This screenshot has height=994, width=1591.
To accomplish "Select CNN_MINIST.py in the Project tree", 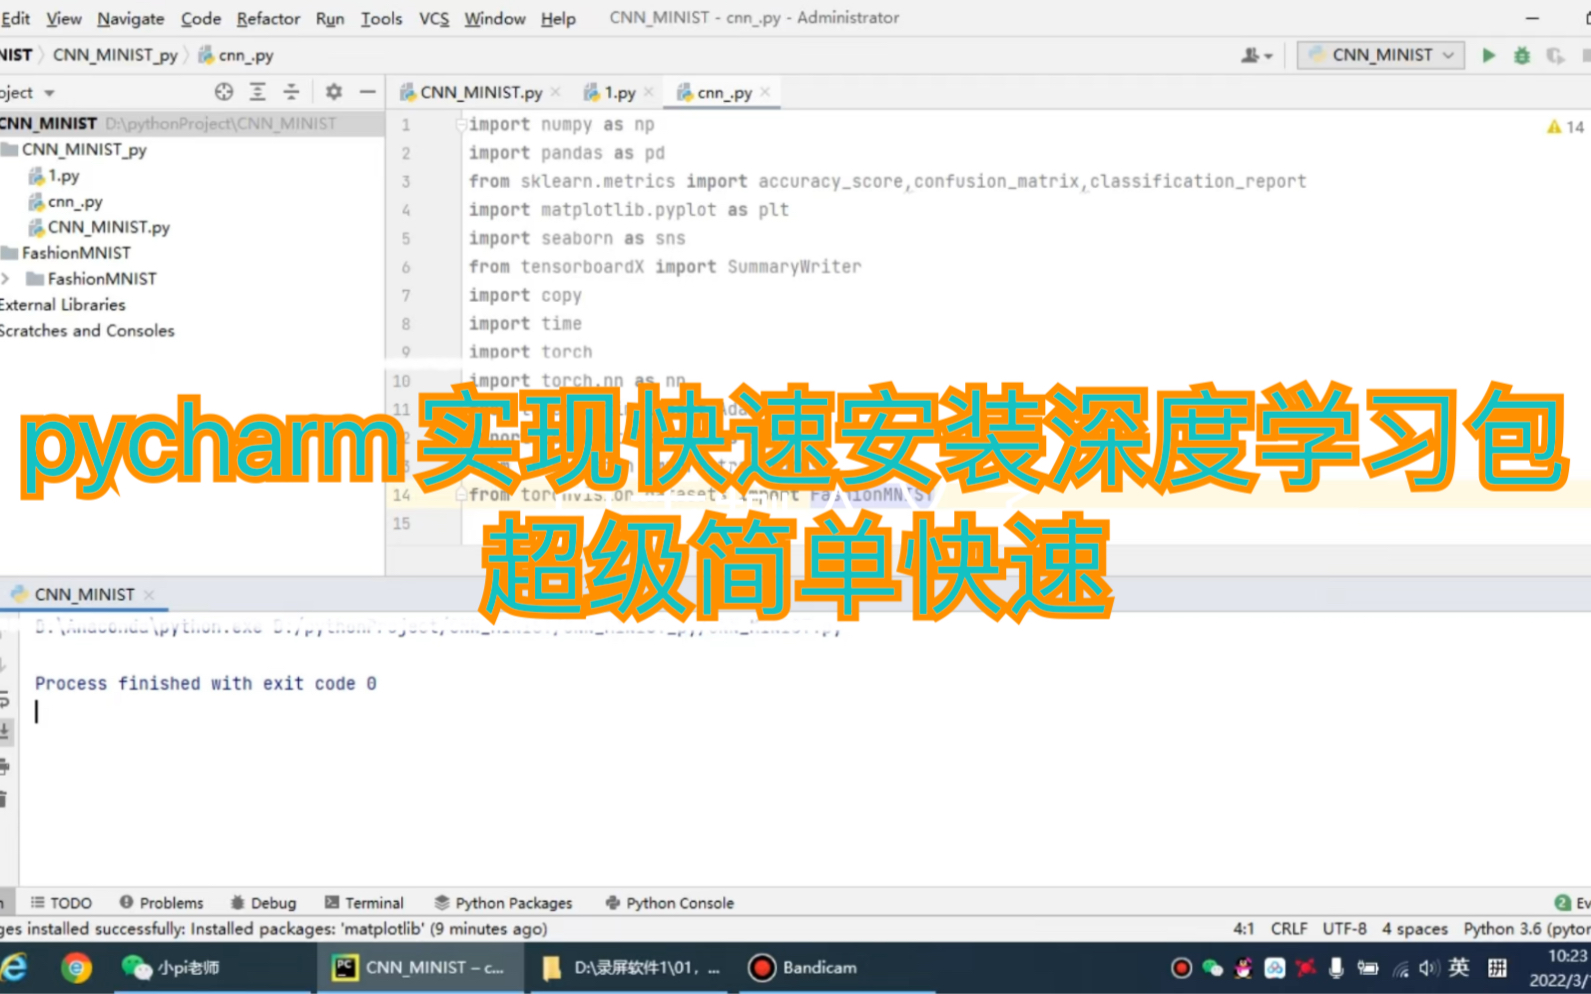I will [x=99, y=227].
